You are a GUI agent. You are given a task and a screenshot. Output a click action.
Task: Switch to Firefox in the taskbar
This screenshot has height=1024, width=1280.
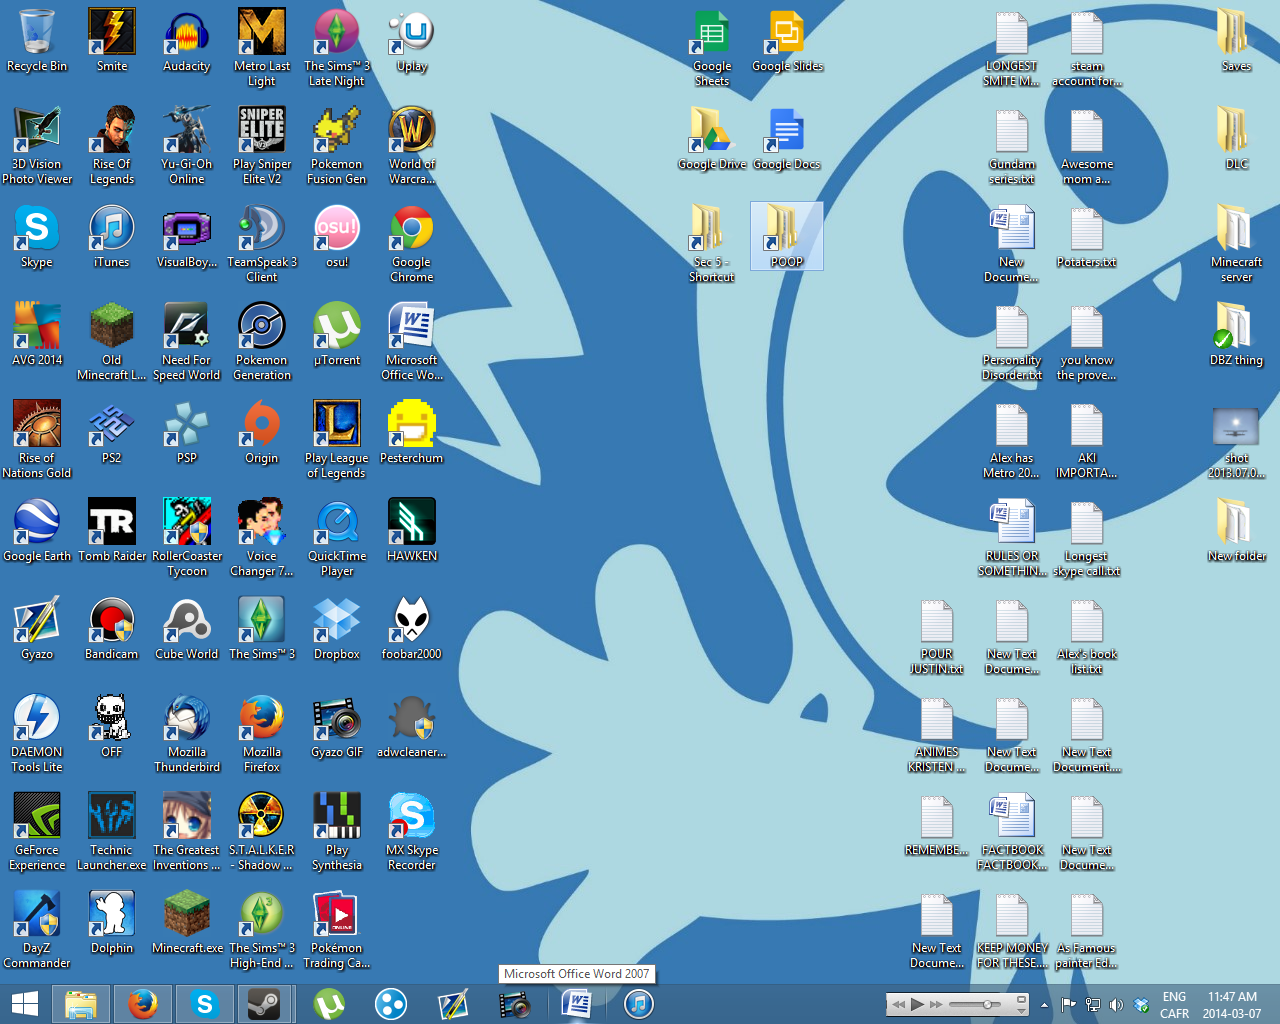pos(143,1004)
